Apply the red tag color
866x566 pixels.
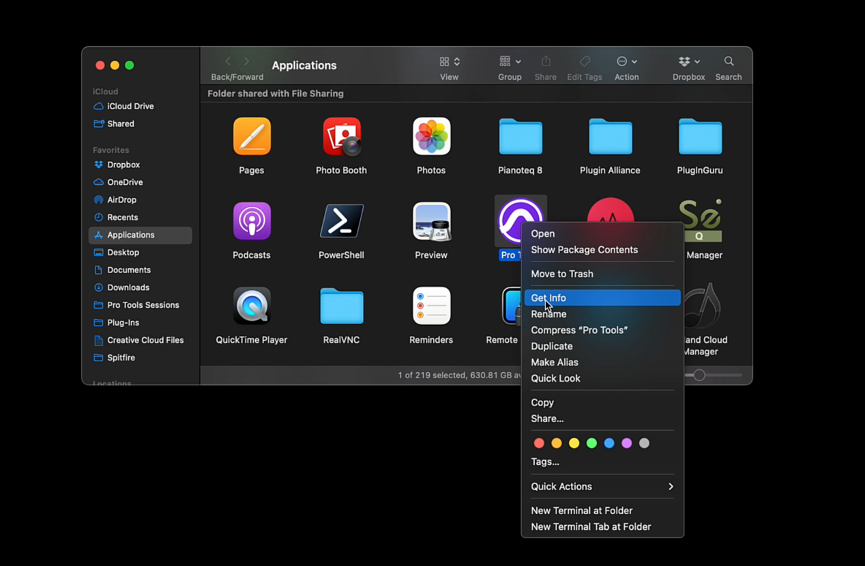point(539,443)
